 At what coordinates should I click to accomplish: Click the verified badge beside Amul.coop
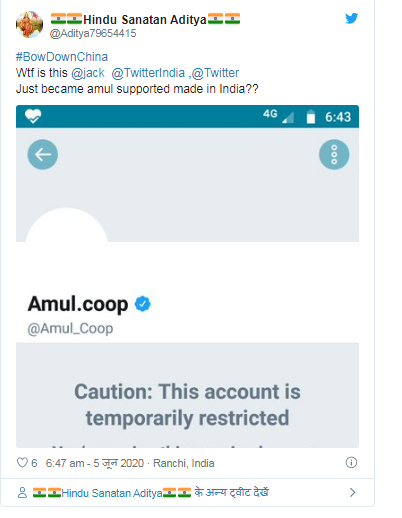point(143,304)
